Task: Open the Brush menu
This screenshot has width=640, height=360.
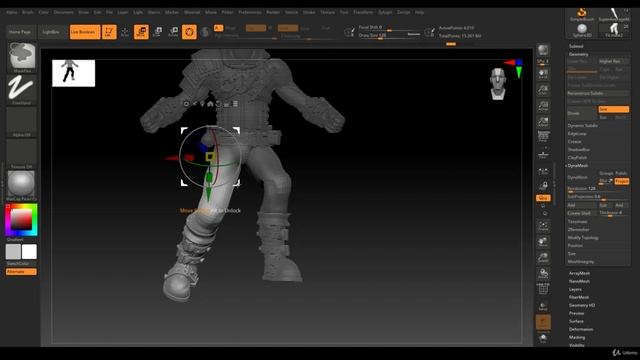Action: [28, 12]
